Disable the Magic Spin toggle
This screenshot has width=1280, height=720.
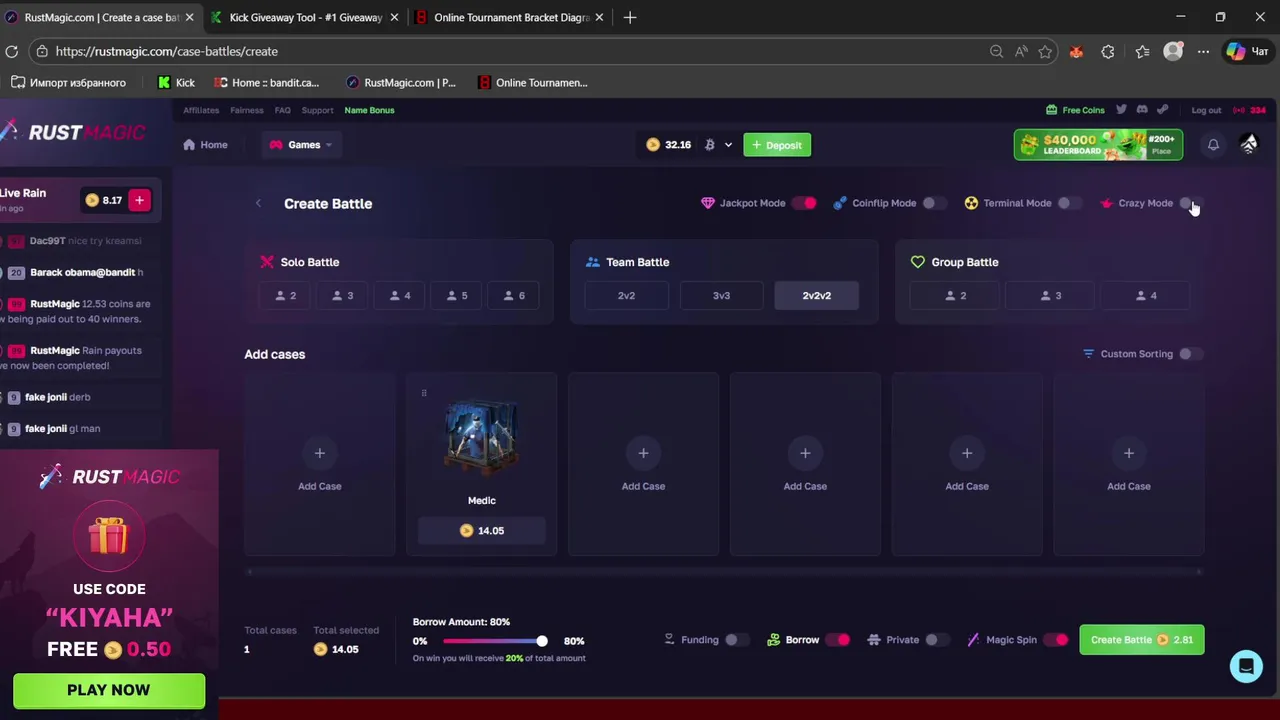pos(1056,640)
